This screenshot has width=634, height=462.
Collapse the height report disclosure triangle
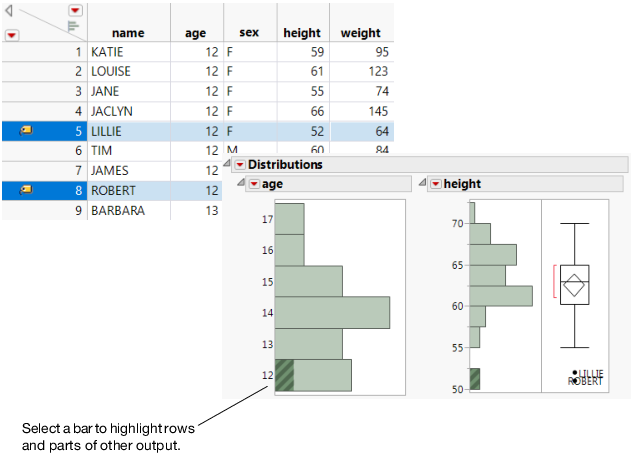[x=422, y=184]
